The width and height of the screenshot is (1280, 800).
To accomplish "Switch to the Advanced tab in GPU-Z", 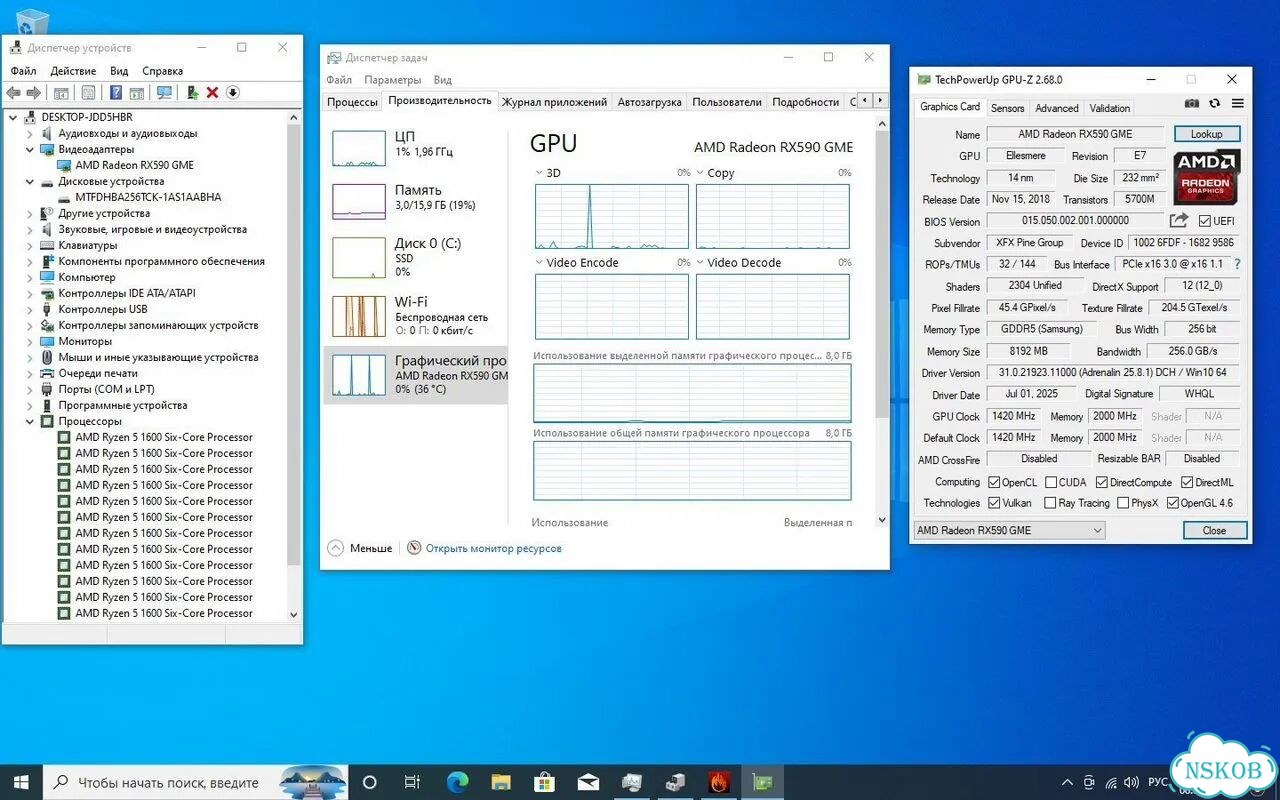I will point(1057,108).
